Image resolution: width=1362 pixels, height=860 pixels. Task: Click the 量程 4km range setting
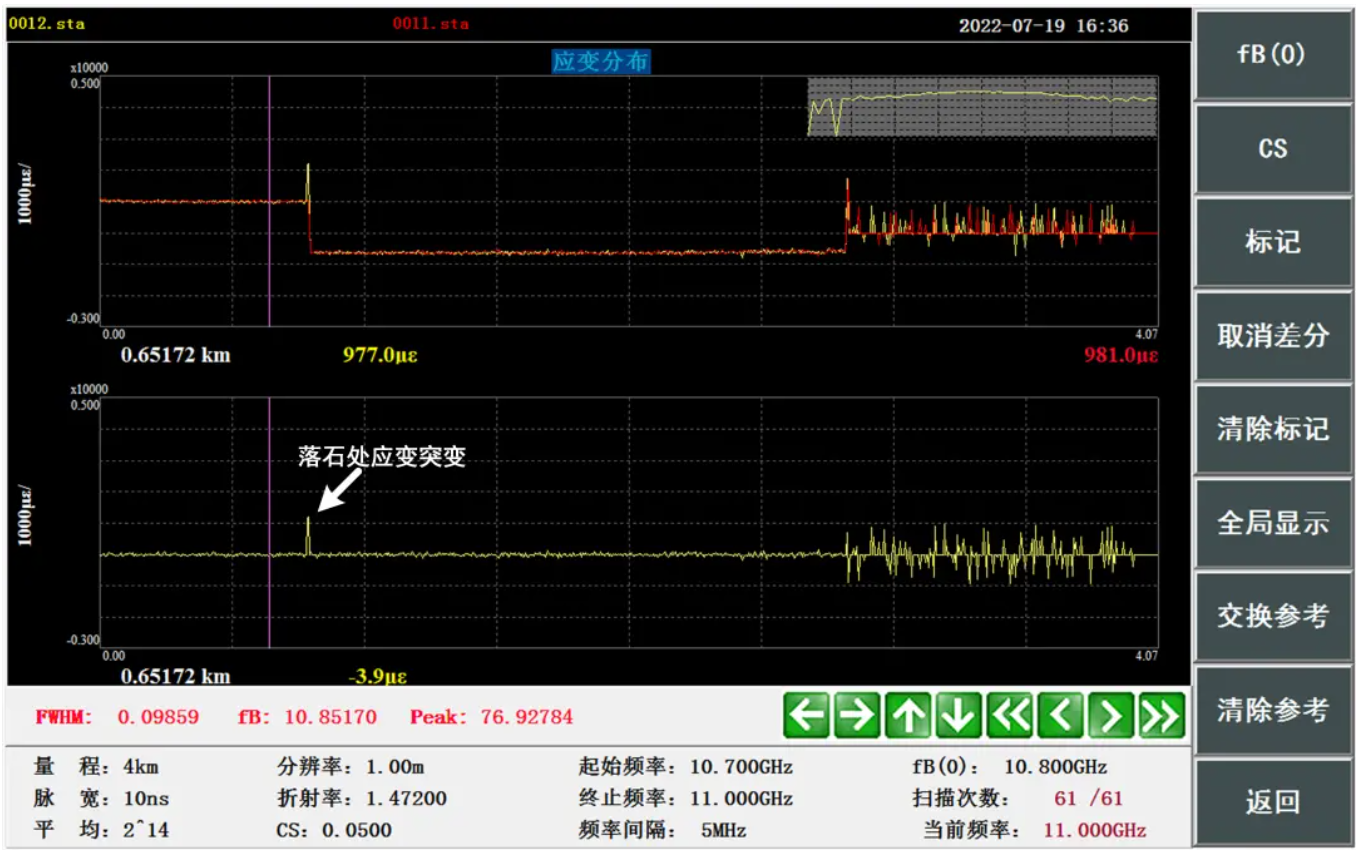[96, 768]
